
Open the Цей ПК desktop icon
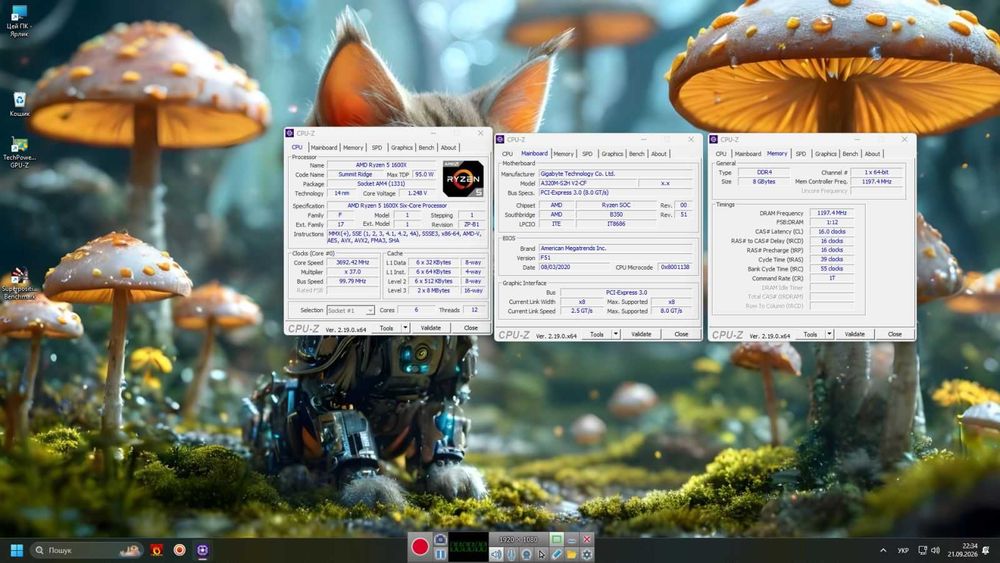(x=19, y=20)
